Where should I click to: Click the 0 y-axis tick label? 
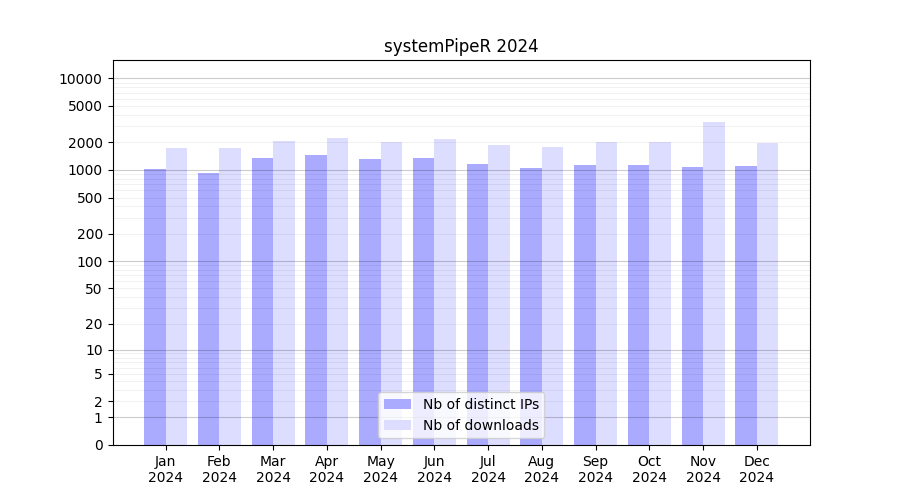coord(98,445)
